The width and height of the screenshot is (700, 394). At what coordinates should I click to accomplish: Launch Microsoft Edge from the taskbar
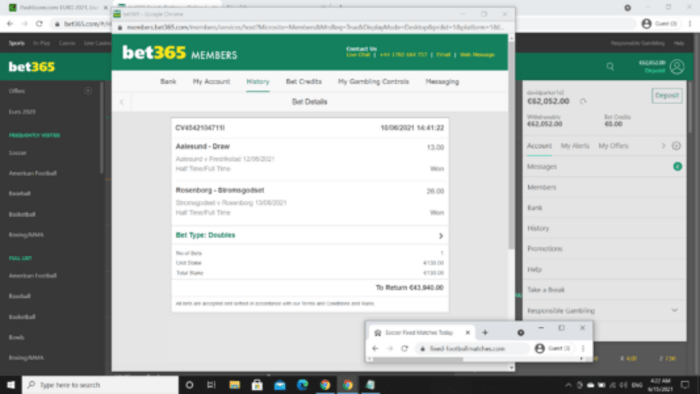(x=302, y=385)
